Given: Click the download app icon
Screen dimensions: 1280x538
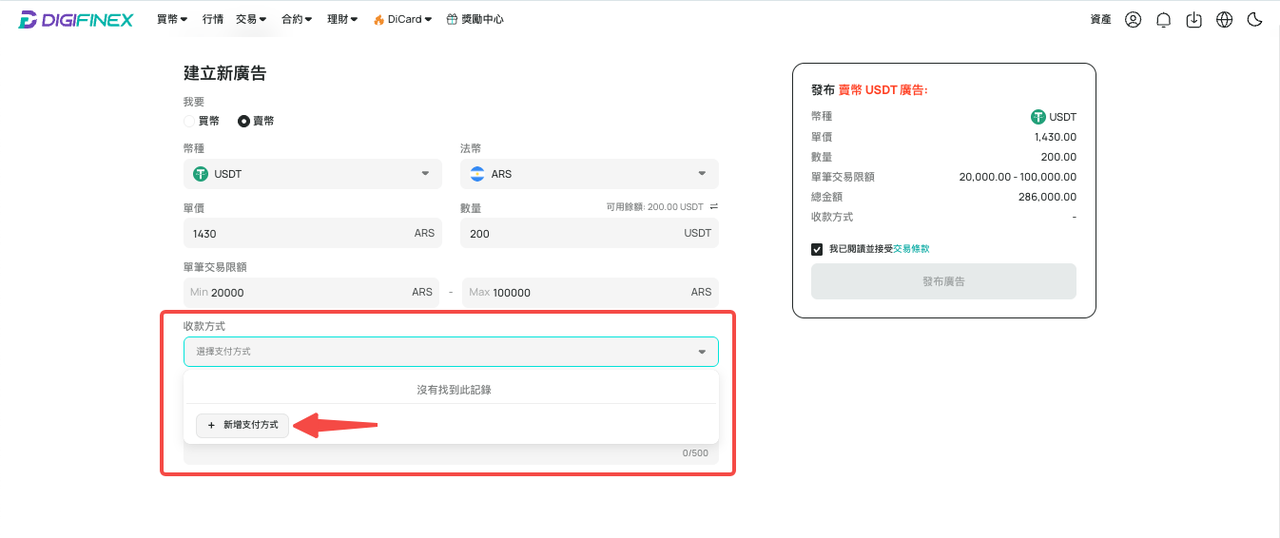Looking at the screenshot, I should [1194, 19].
